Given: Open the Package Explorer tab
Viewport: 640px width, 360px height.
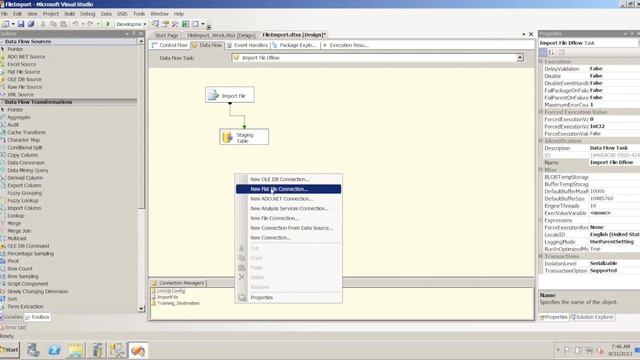Looking at the screenshot, I should [295, 45].
